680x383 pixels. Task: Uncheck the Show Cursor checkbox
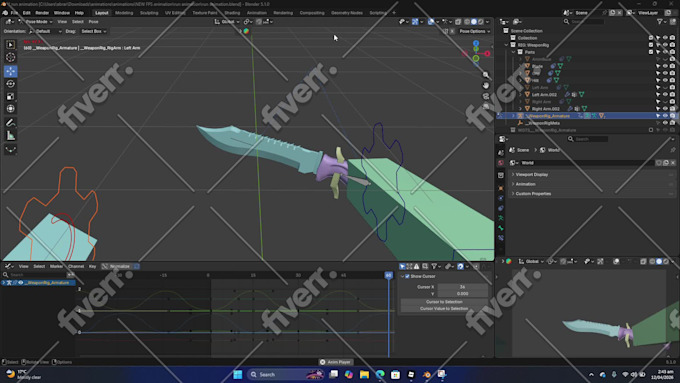[x=407, y=276]
